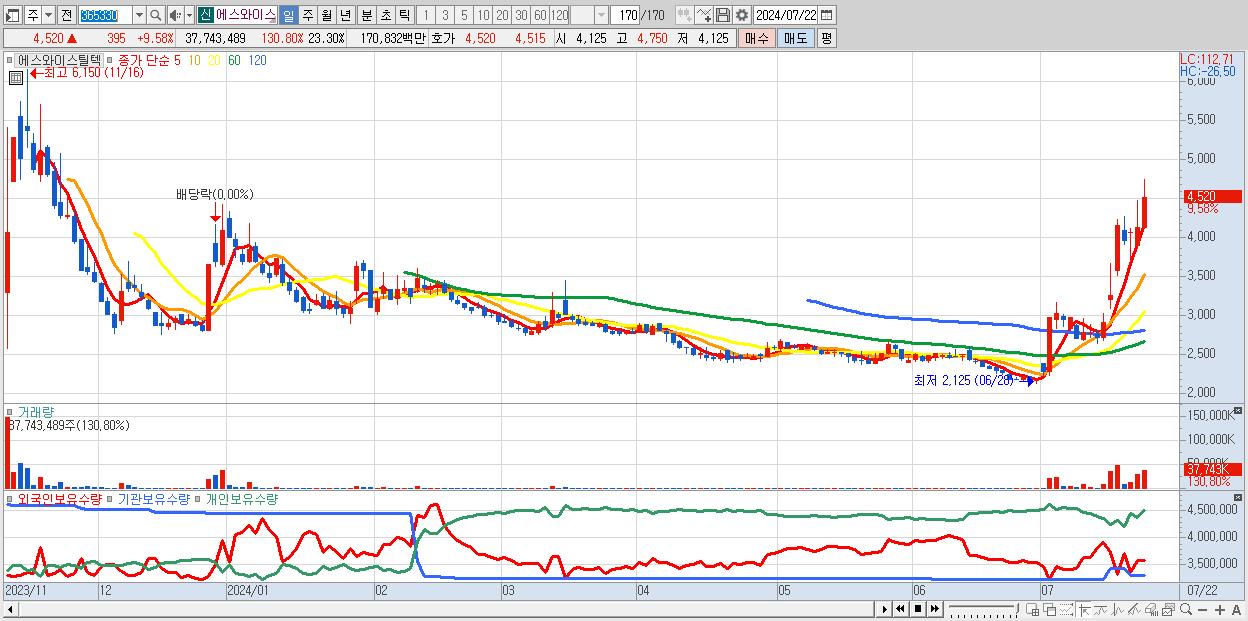Click 개인보유수량 indicator label
The image size is (1248, 621).
click(x=241, y=499)
